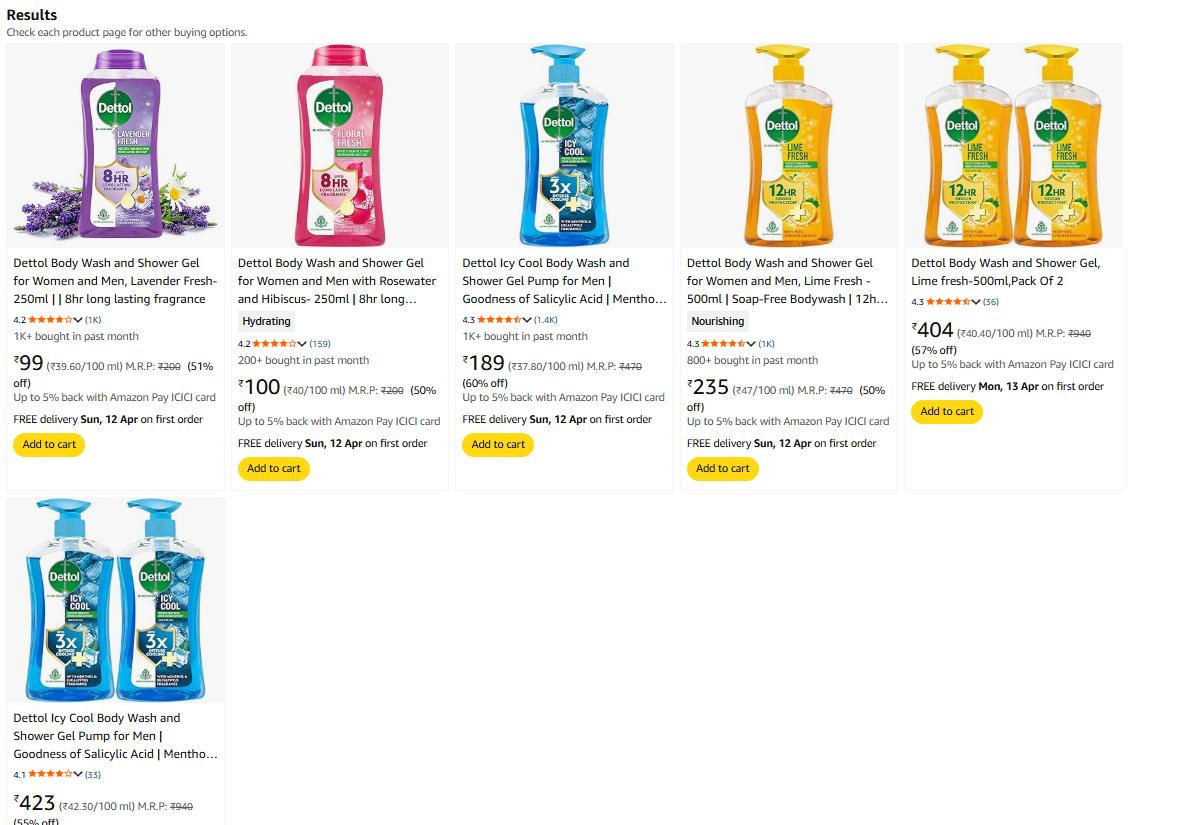Open Lavender Fresh body wash title link
Image resolution: width=1194 pixels, height=825 pixels.
tap(115, 281)
